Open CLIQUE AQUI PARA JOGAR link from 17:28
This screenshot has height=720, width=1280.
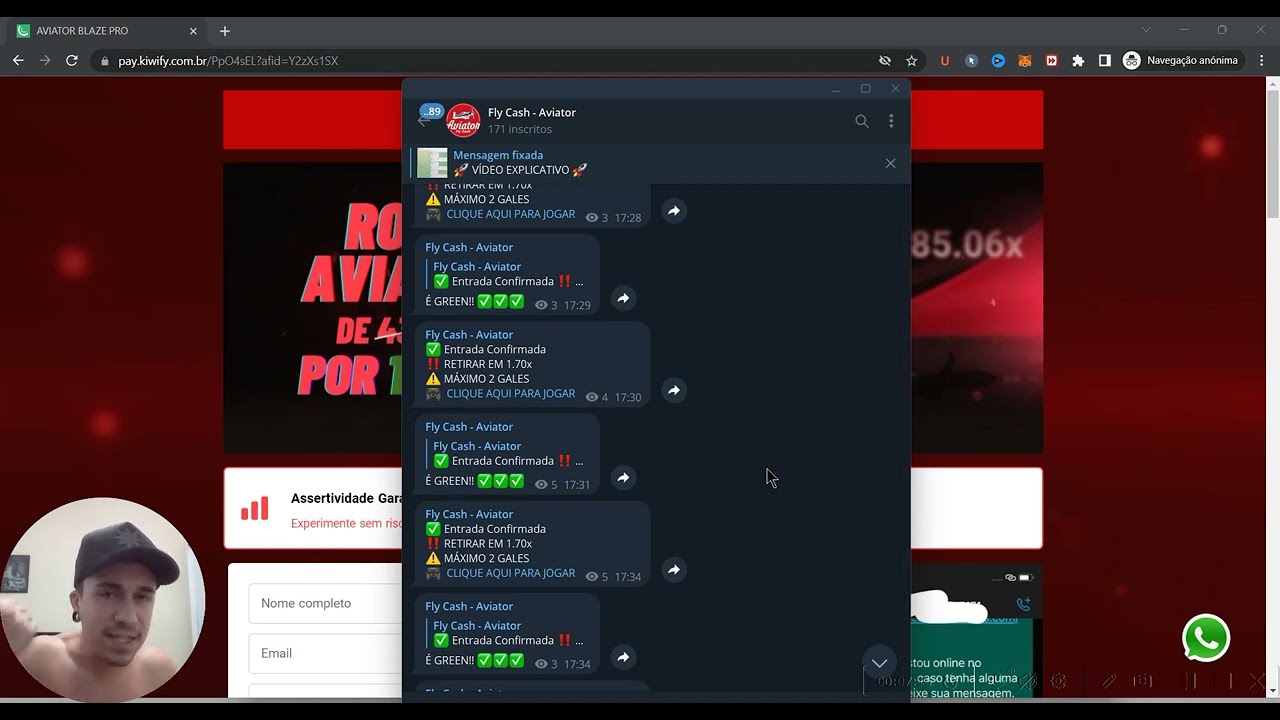[510, 214]
